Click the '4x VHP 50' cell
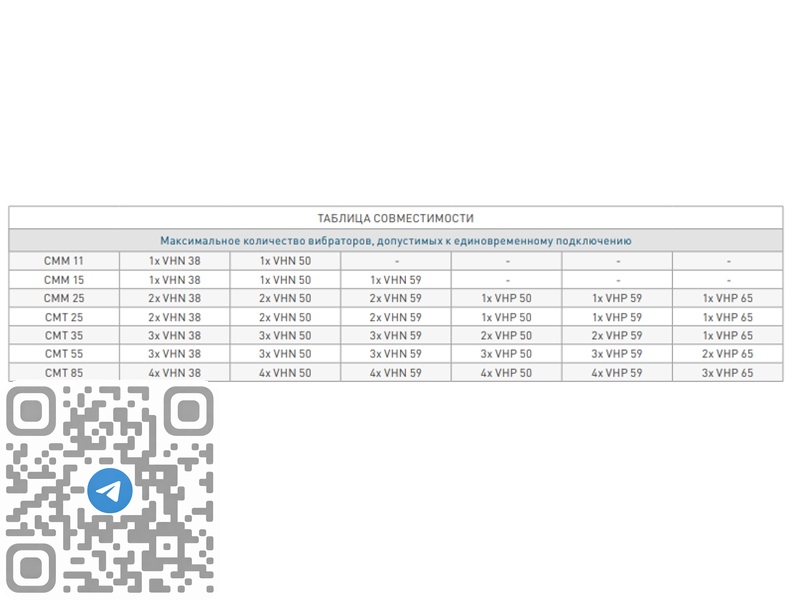Screen dimensions: 800x600 coord(506,373)
